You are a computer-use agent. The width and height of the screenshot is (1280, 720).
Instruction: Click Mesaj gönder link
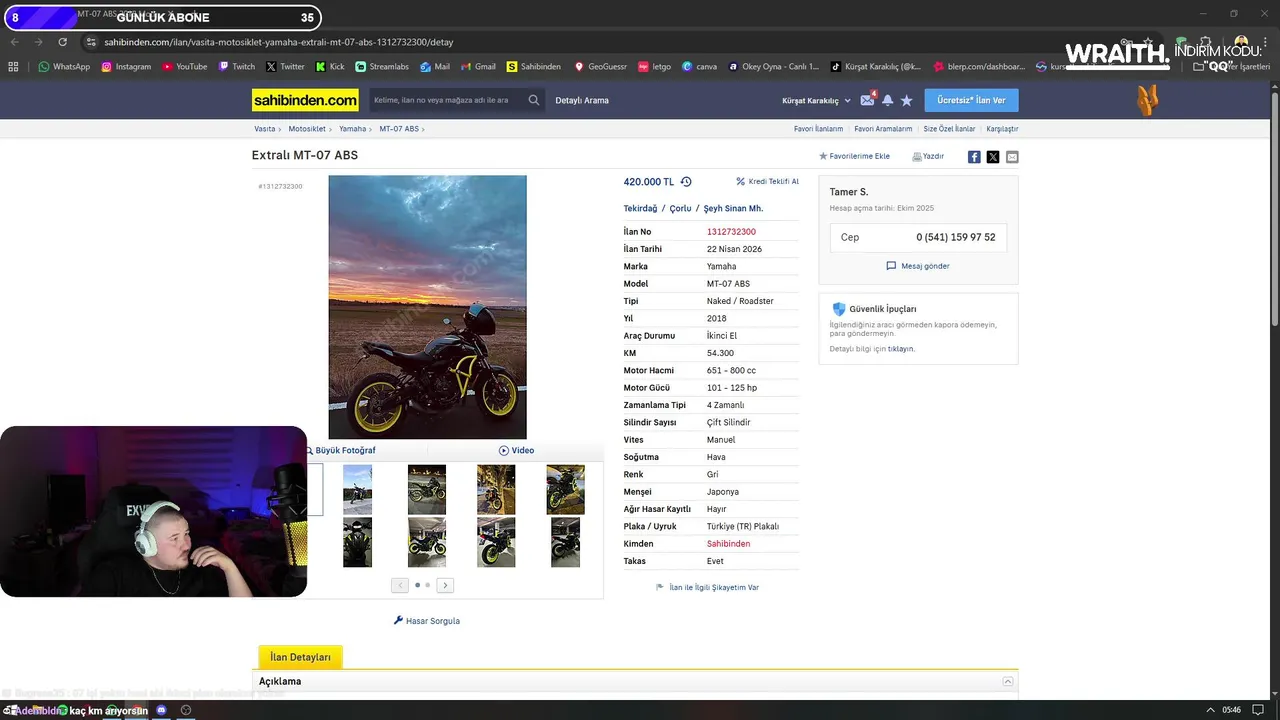pos(918,266)
